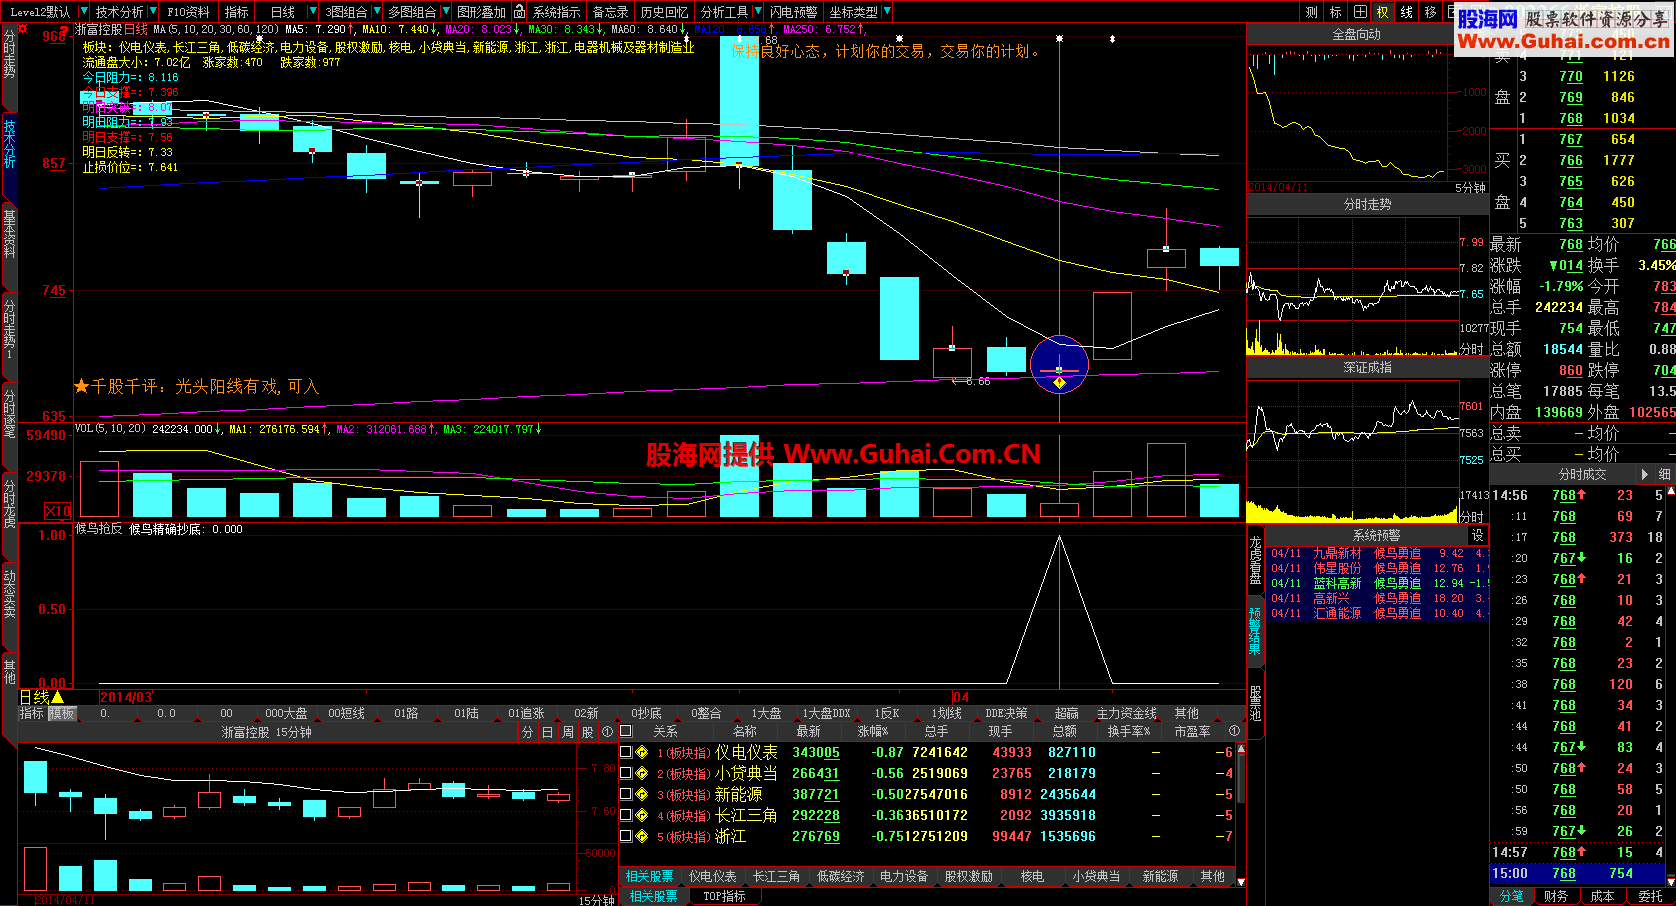Tick the checkbox for 长江三角 row
This screenshot has width=1676, height=906.
coord(626,815)
